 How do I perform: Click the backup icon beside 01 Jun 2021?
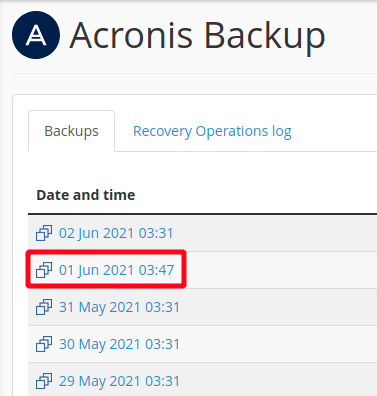[x=44, y=270]
